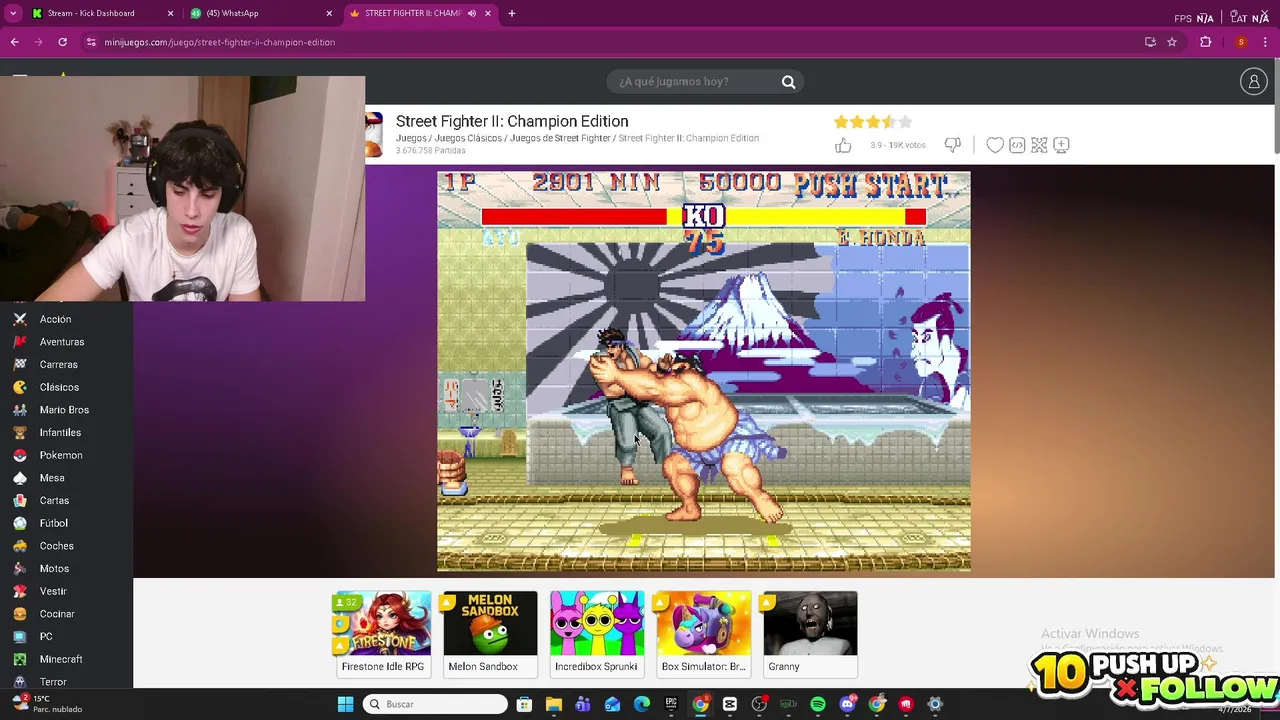Click the add-to-screen monitor plus icon
The width and height of the screenshot is (1280, 720).
tap(1061, 145)
